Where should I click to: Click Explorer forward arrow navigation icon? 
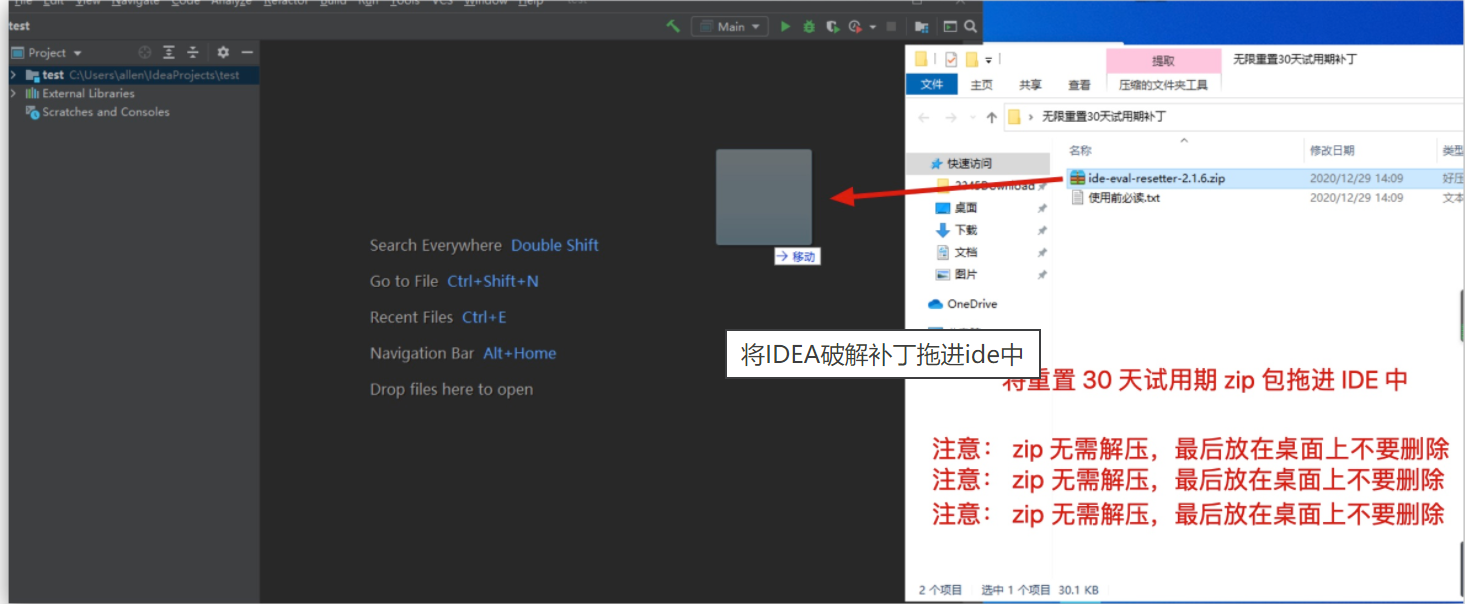(951, 117)
